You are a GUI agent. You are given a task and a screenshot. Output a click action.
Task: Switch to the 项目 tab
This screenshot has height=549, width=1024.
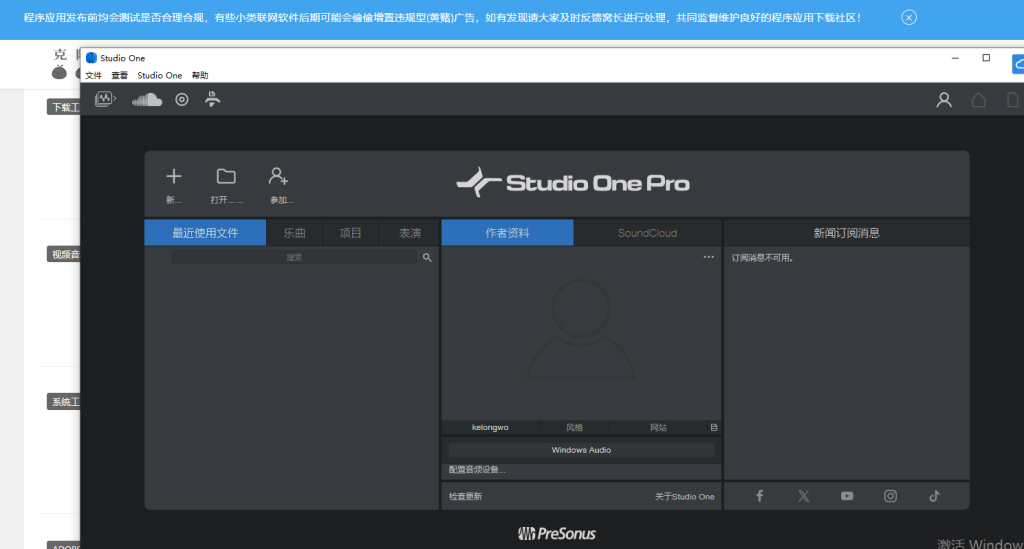pos(351,233)
